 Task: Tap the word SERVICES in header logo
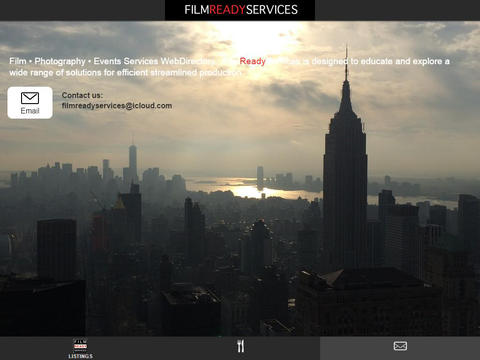pos(272,10)
